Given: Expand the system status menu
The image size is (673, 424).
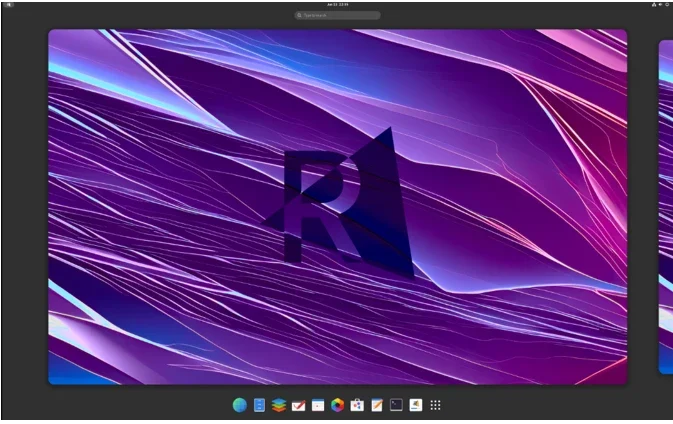Looking at the screenshot, I should tap(659, 4).
